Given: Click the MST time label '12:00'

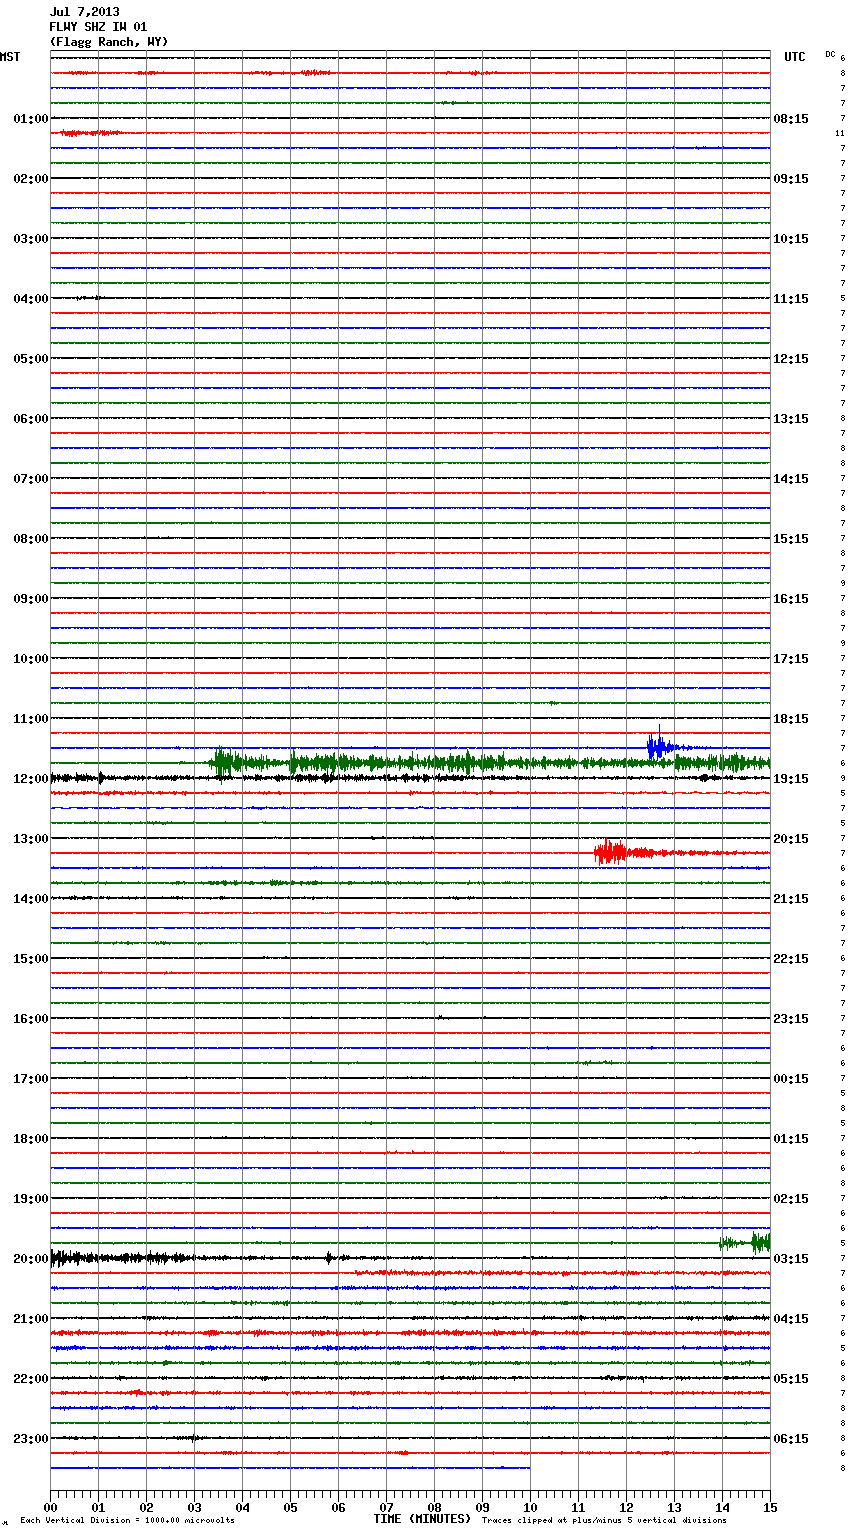Looking at the screenshot, I should (x=31, y=779).
